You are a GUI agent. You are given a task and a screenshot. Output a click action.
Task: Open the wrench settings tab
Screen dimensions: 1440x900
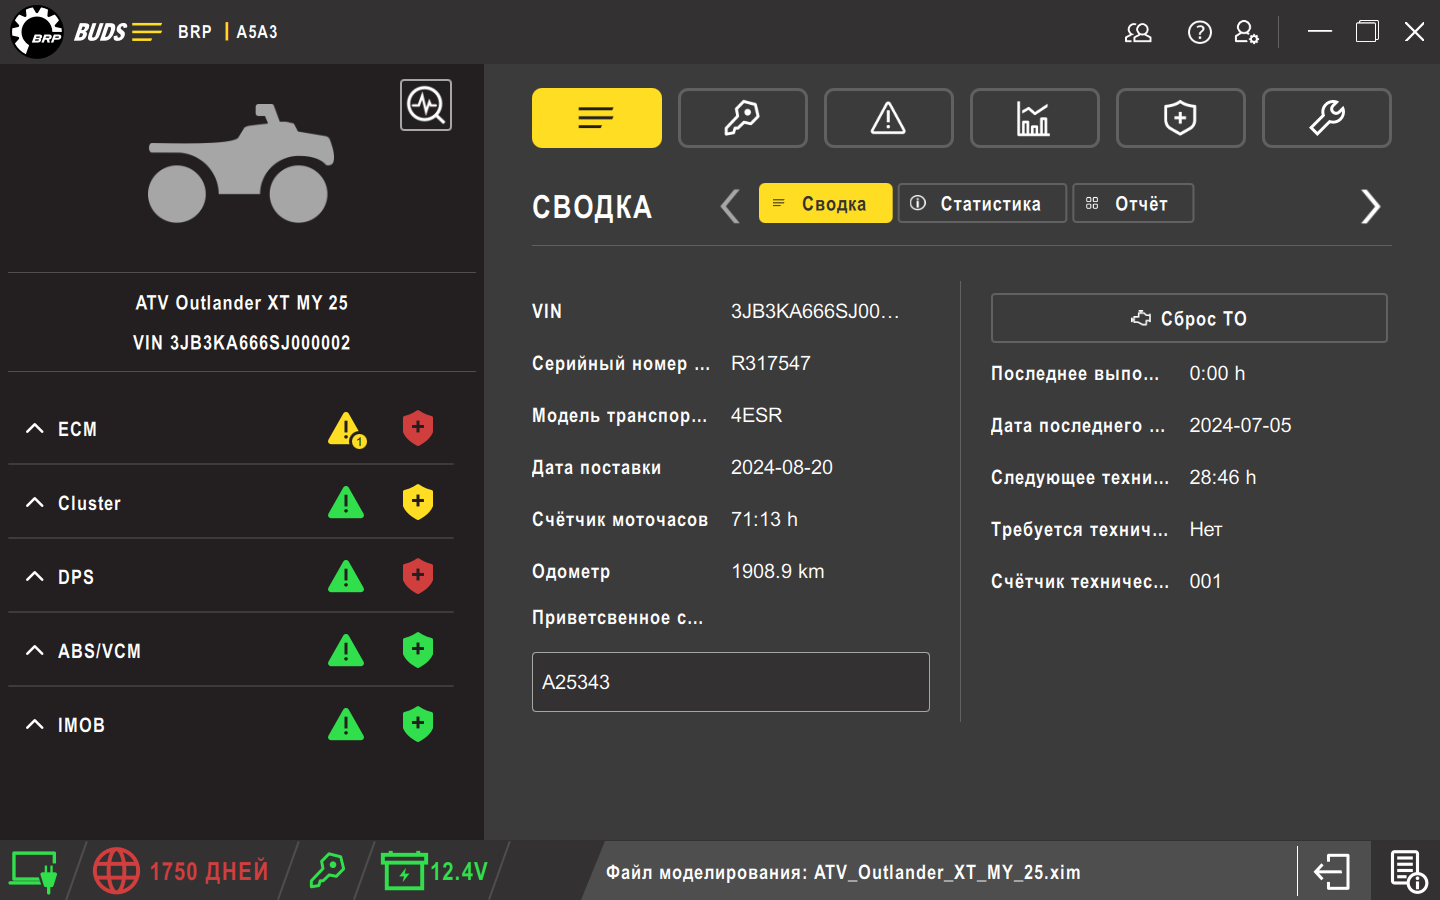tap(1326, 118)
